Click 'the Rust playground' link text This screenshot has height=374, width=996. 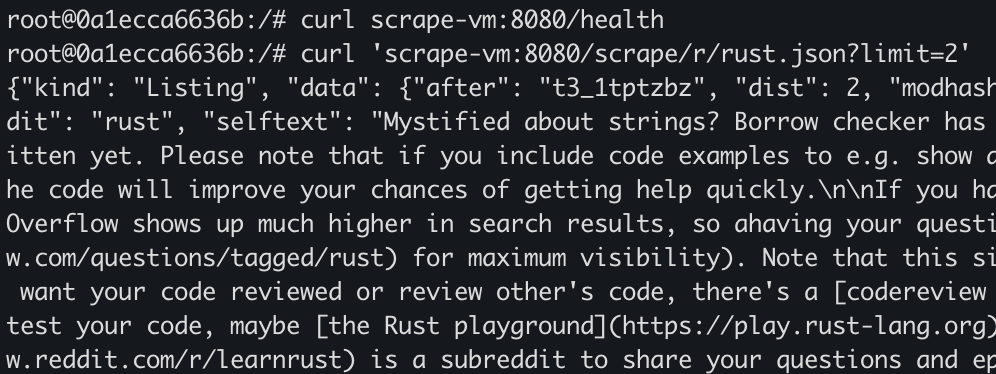(x=461, y=326)
